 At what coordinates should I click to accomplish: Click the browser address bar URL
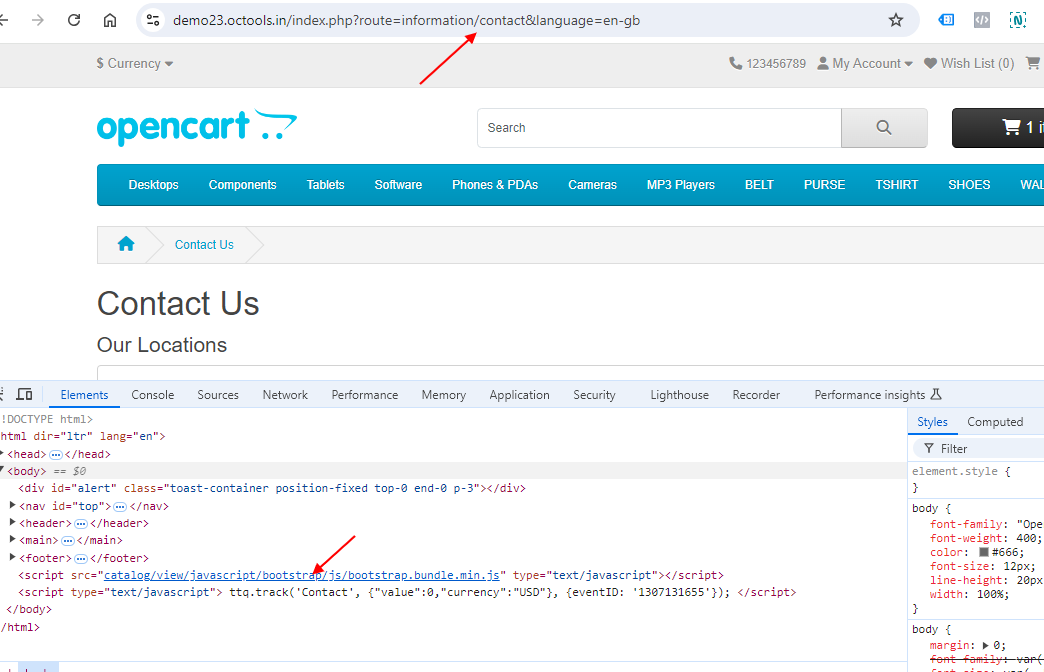[406, 20]
